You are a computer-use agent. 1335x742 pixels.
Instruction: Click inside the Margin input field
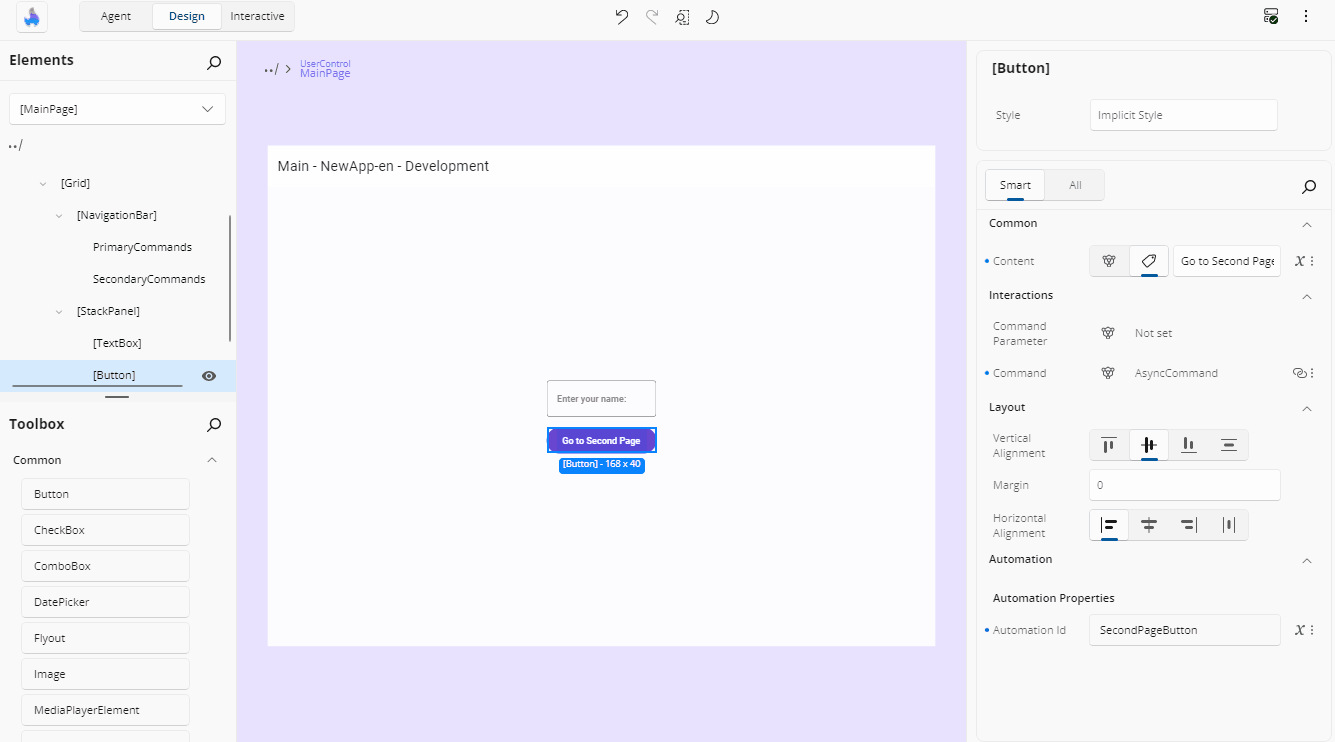point(1184,485)
